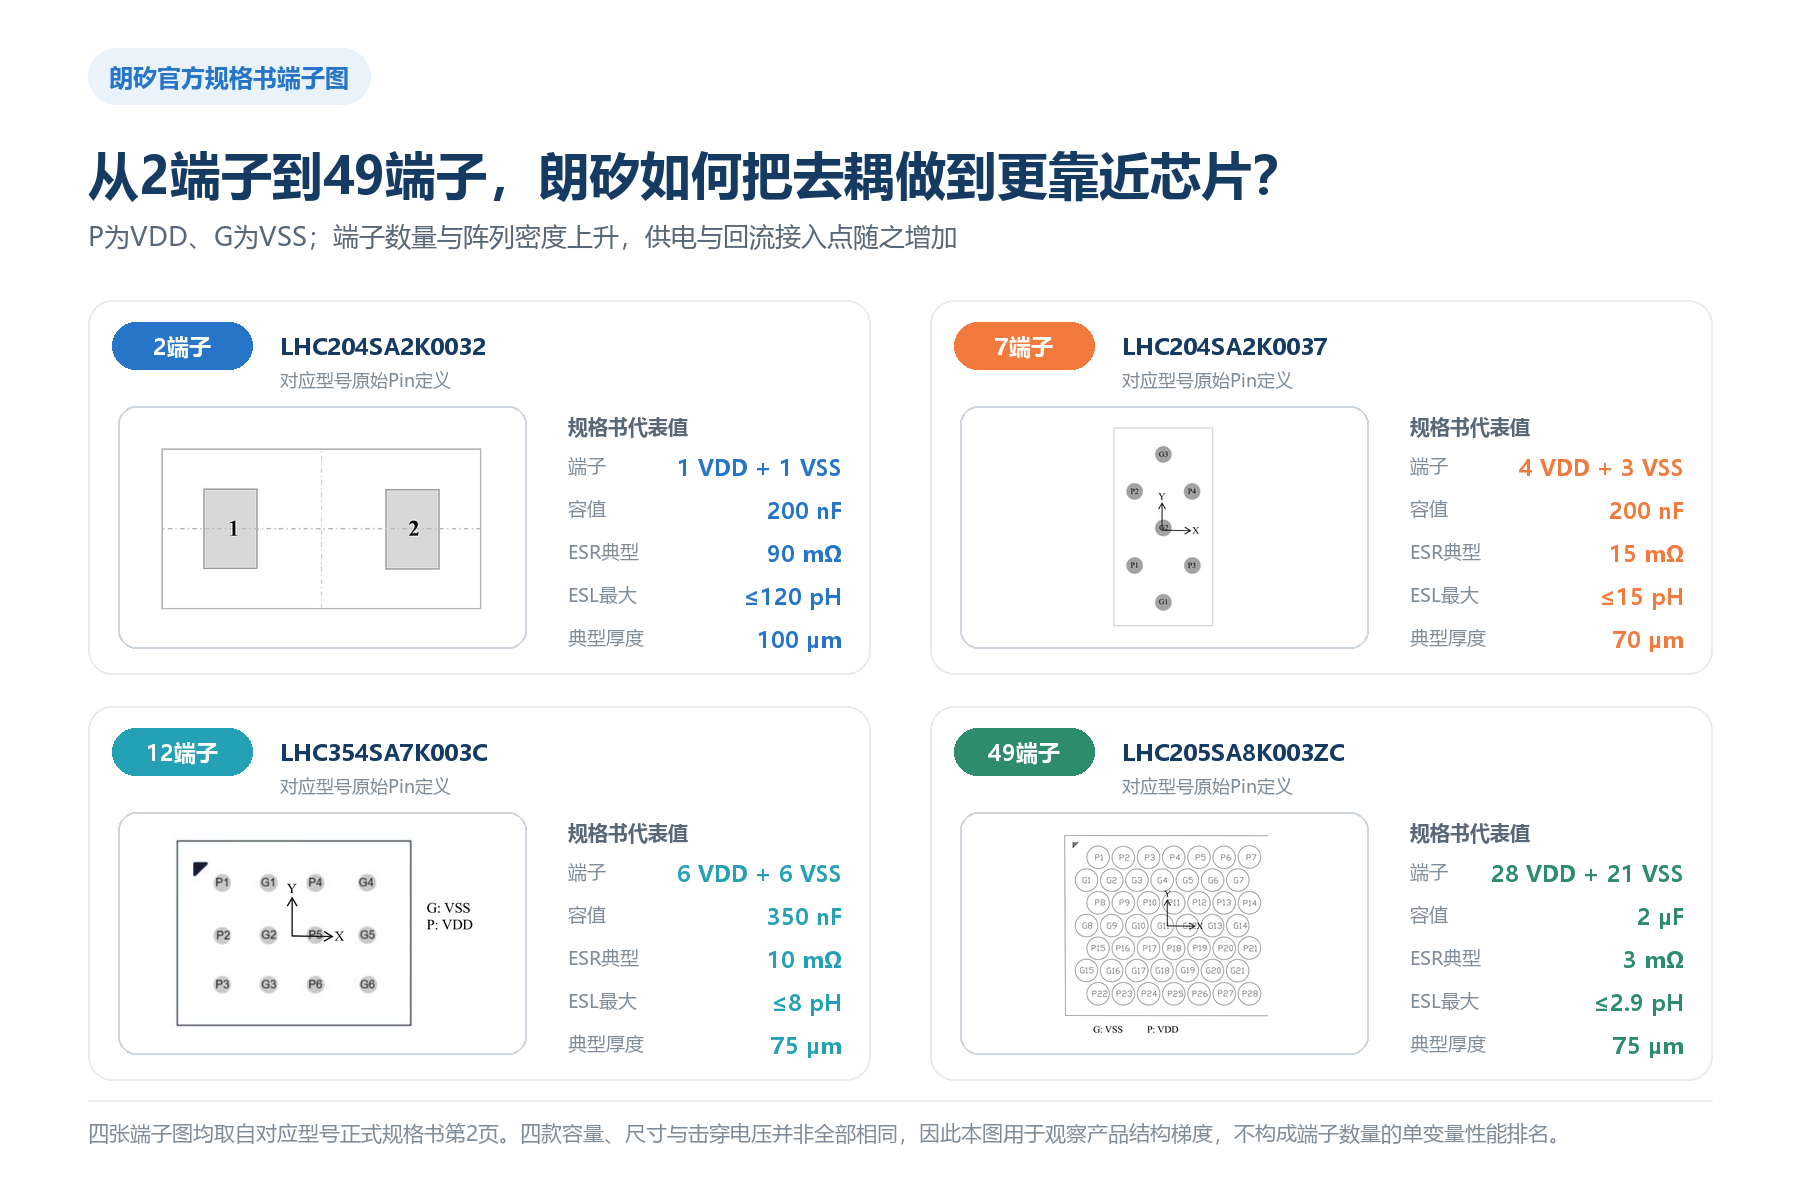Image resolution: width=1800 pixels, height=1200 pixels.
Task: Click pad 1 in the 2-terminal diagram
Action: (230, 528)
